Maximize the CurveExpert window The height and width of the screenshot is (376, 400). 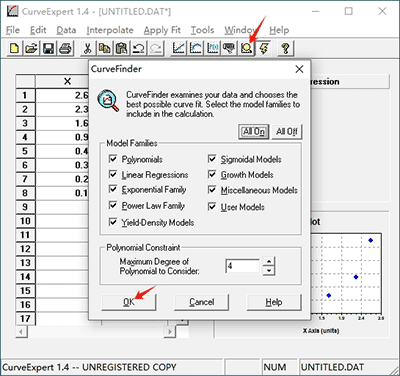[349, 11]
